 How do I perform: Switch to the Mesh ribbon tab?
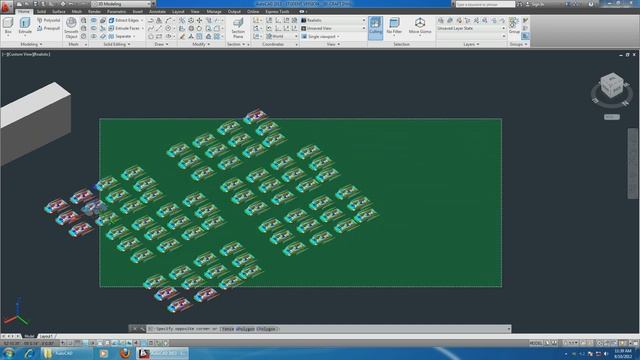click(76, 11)
